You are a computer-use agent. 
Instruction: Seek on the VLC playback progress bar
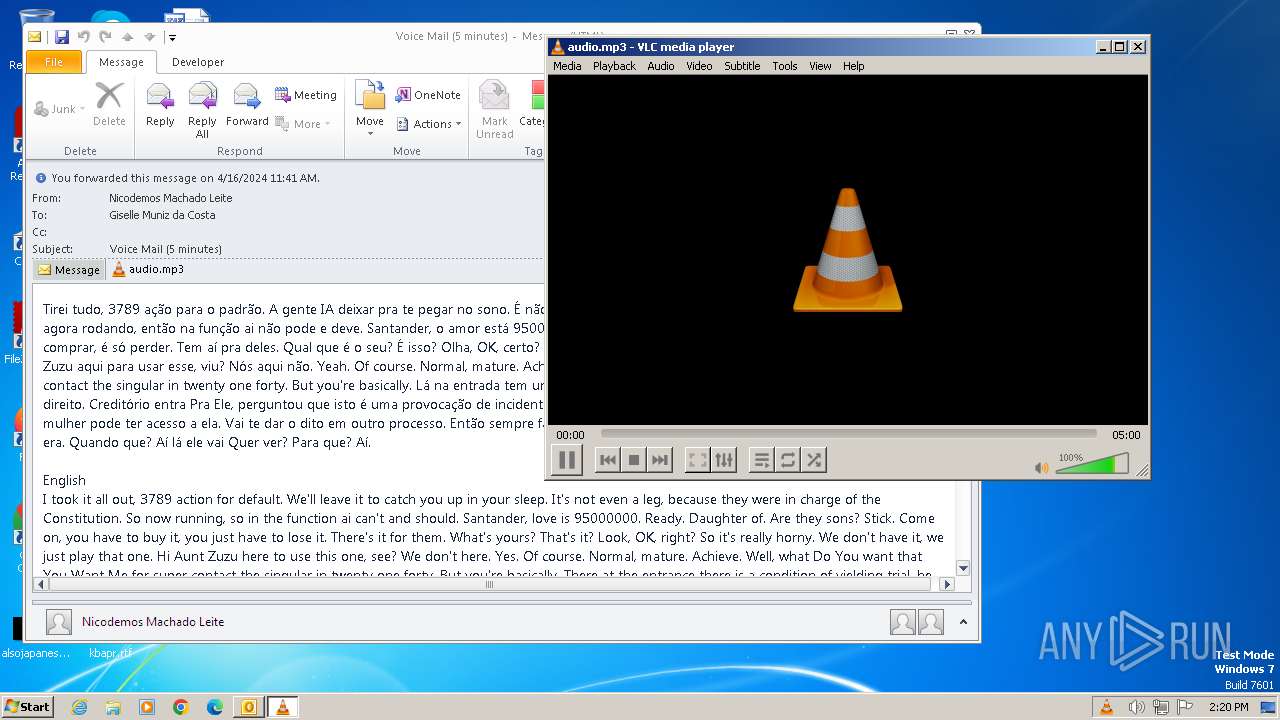(848, 434)
